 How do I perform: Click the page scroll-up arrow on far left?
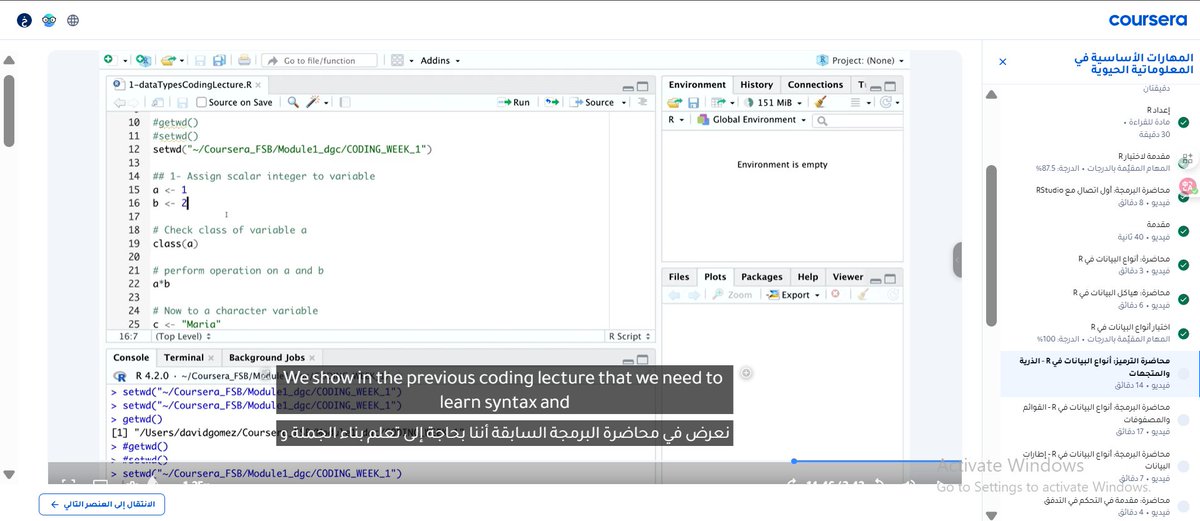pos(8,59)
